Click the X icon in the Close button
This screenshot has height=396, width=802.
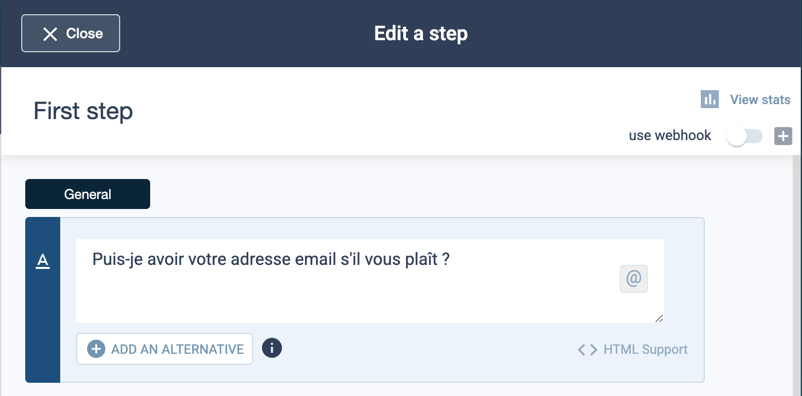50,34
